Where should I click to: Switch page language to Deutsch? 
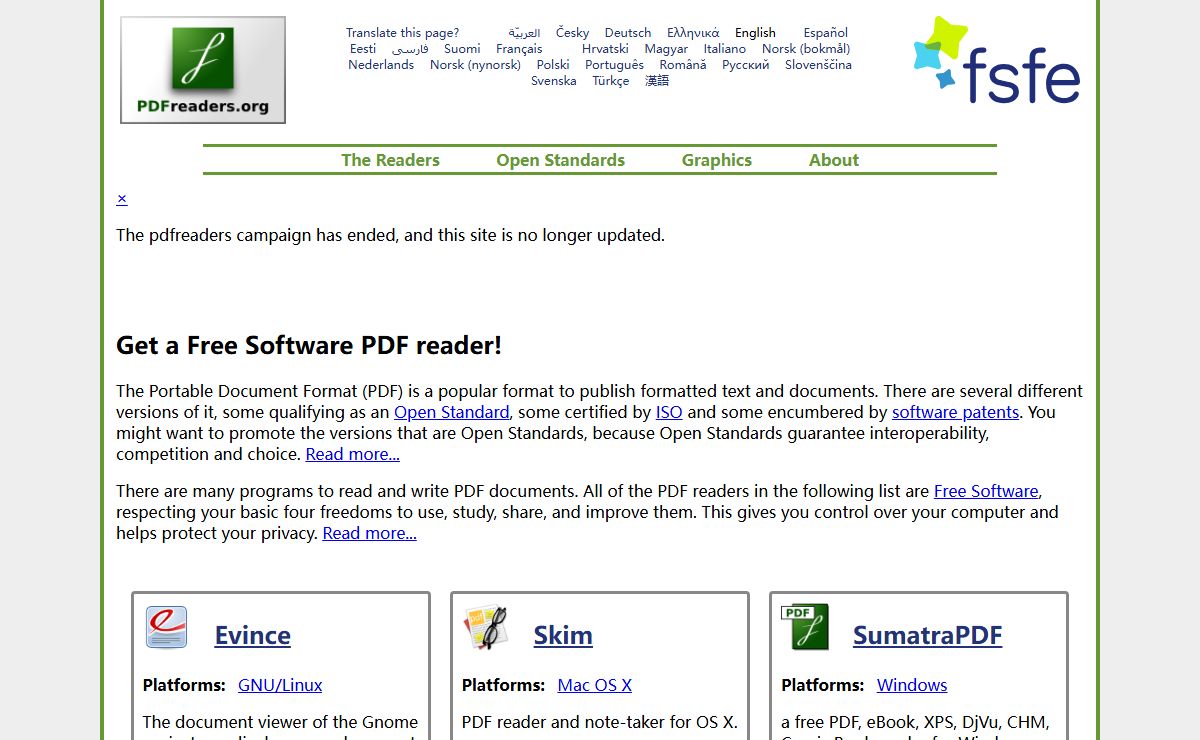point(628,33)
